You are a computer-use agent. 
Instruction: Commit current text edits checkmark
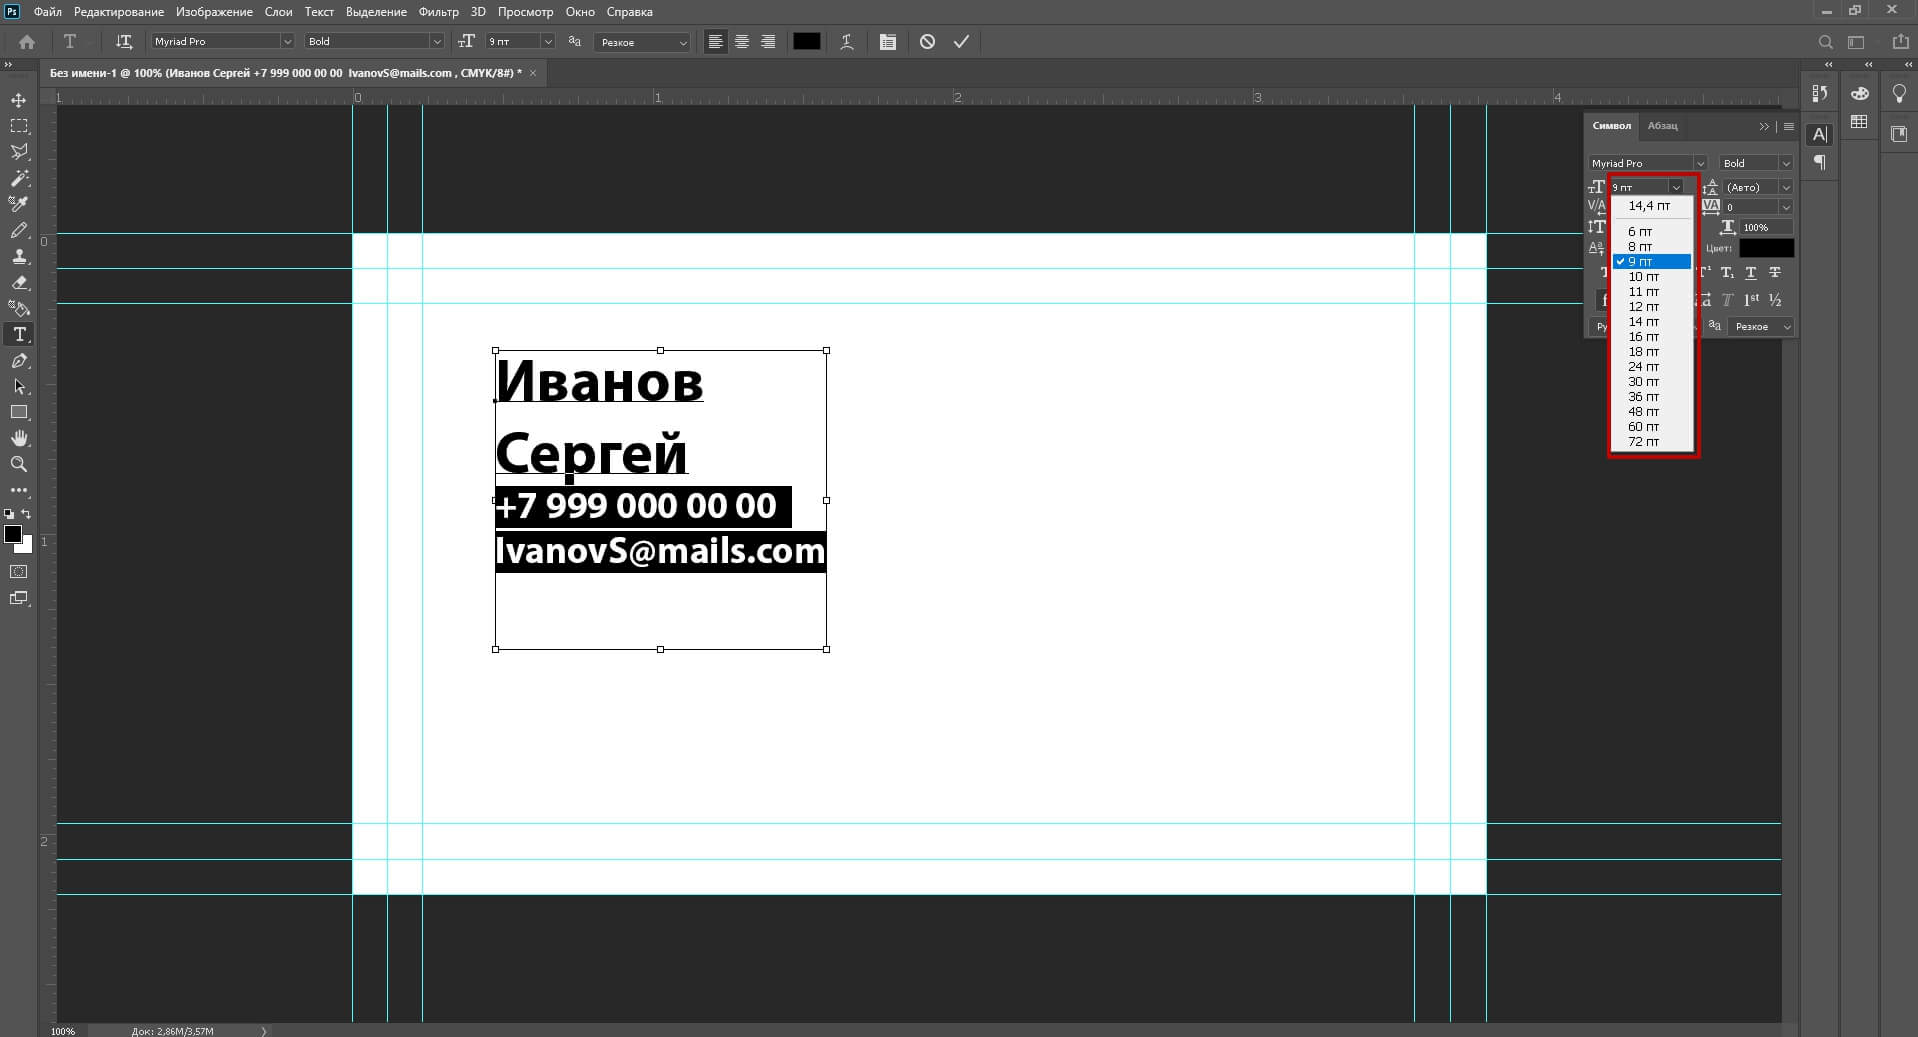click(961, 42)
